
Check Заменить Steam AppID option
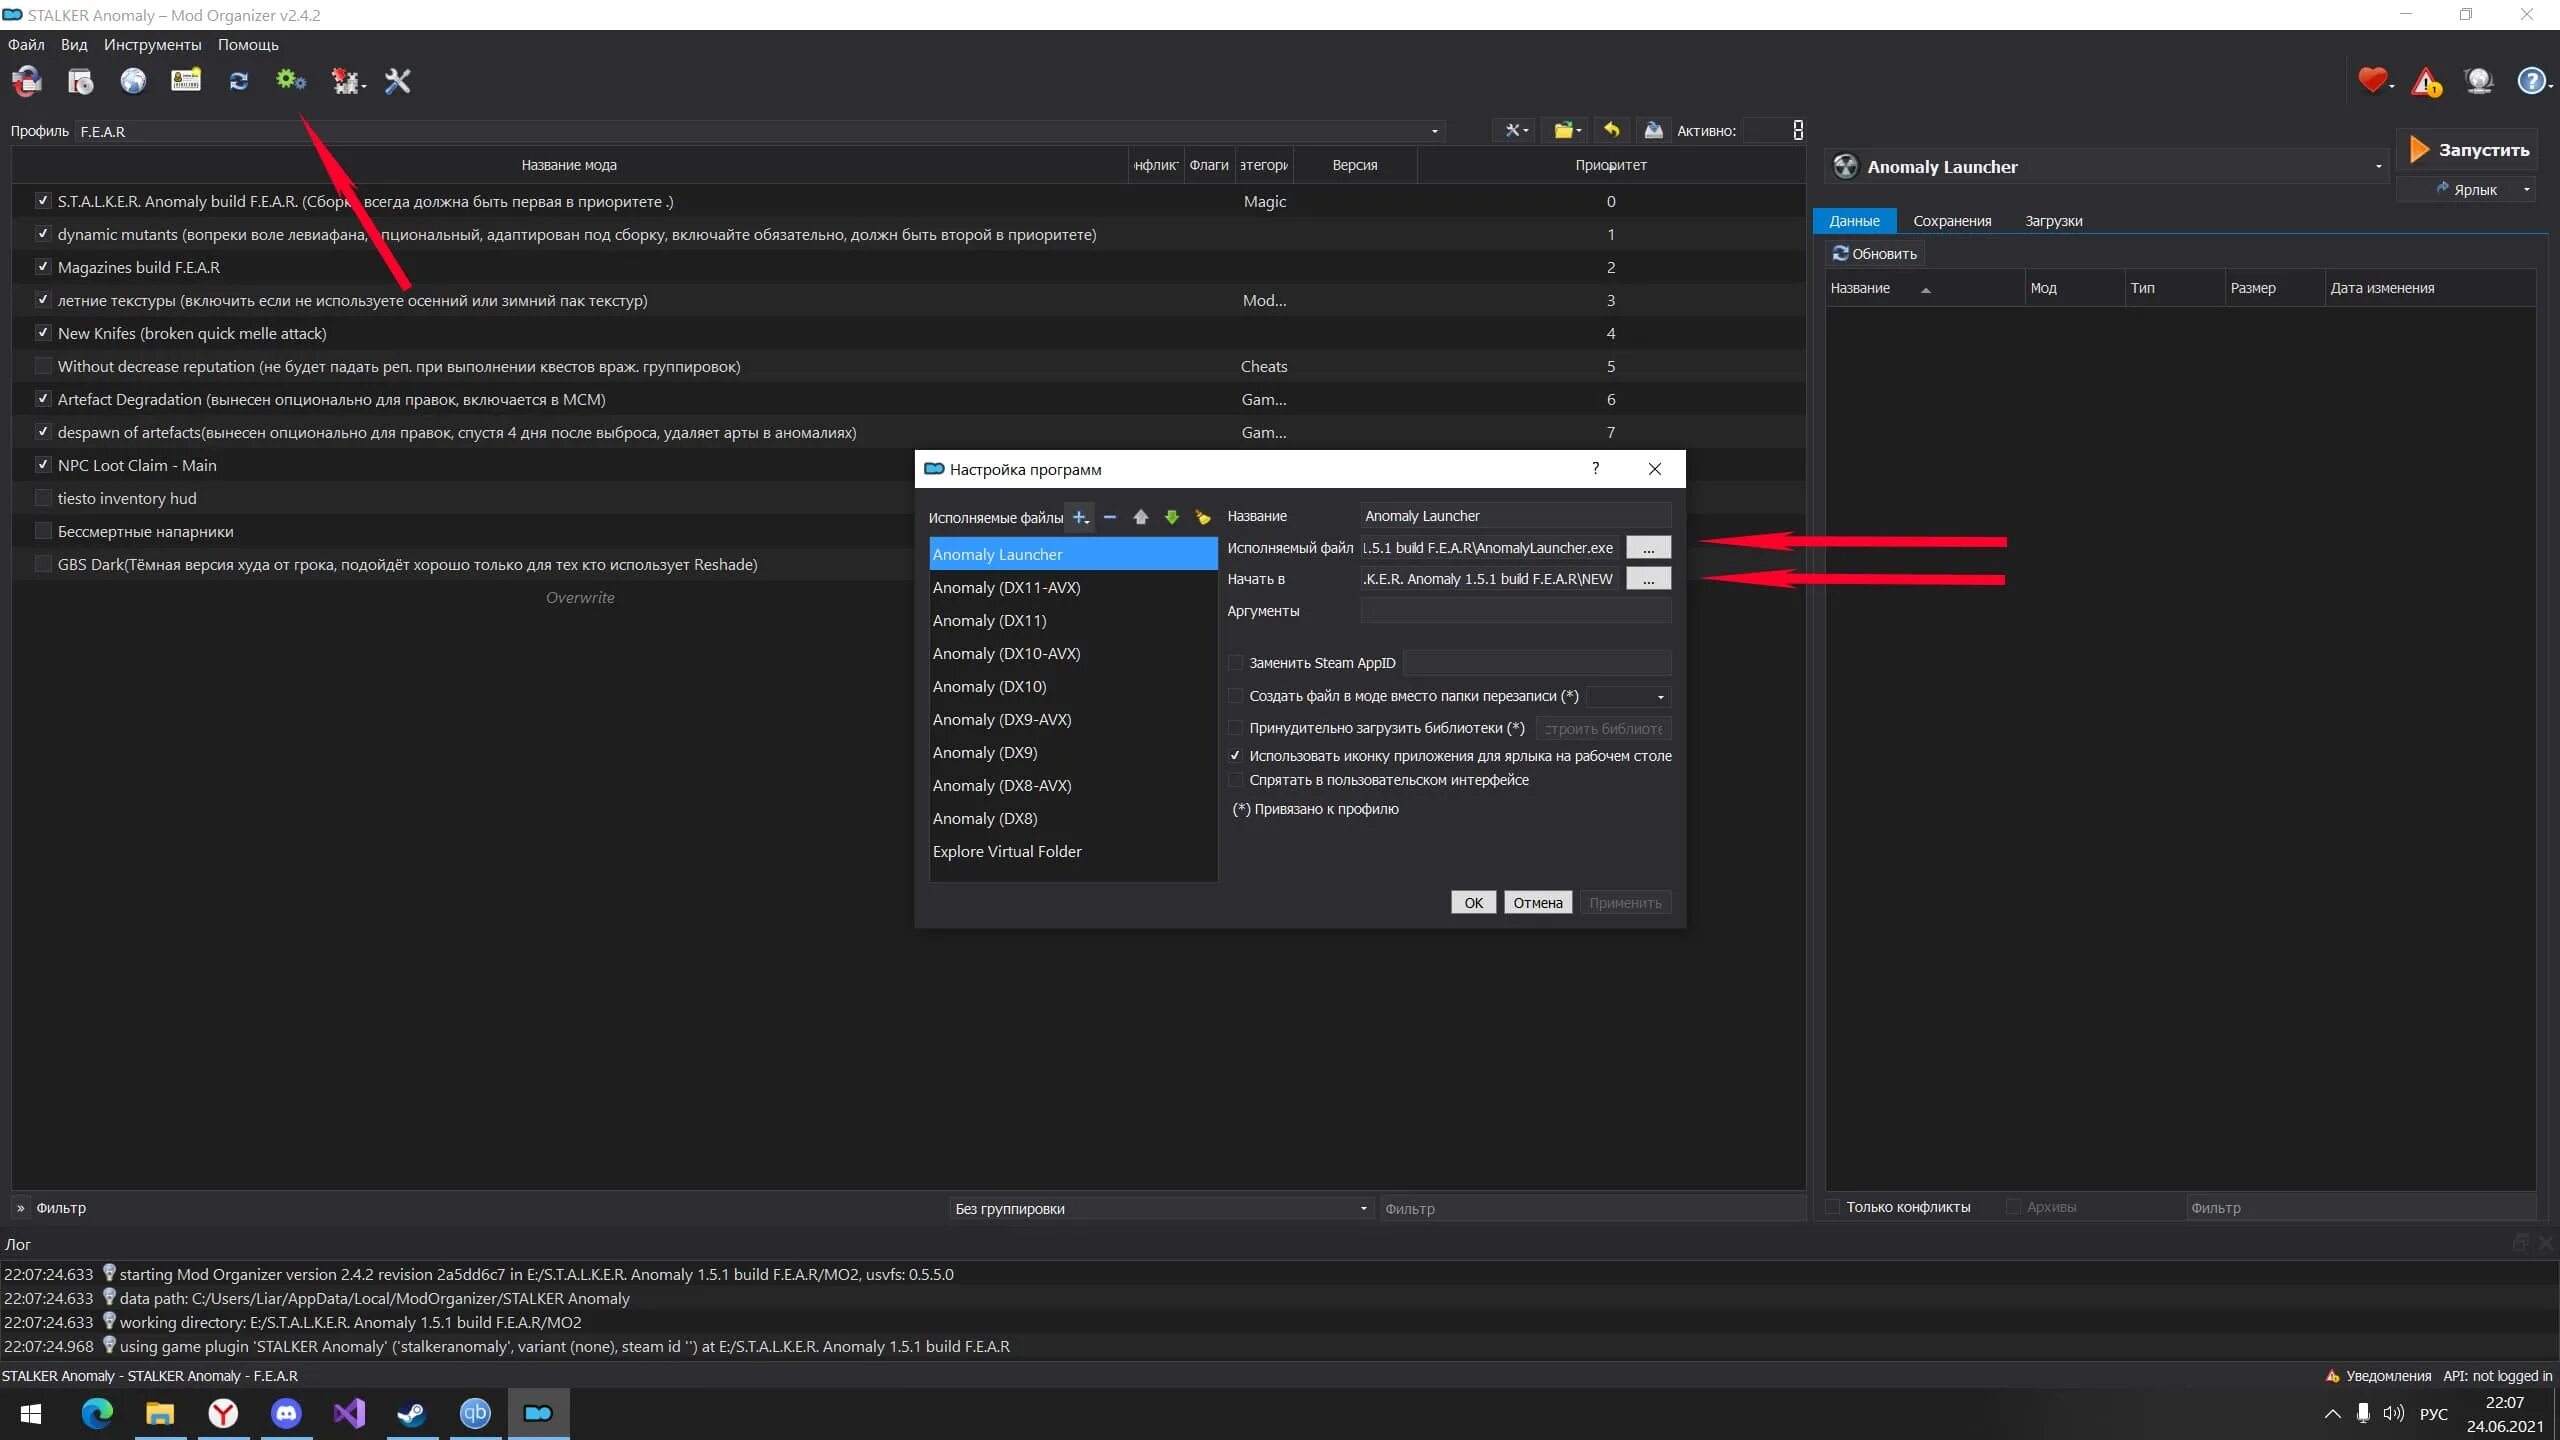click(x=1236, y=663)
